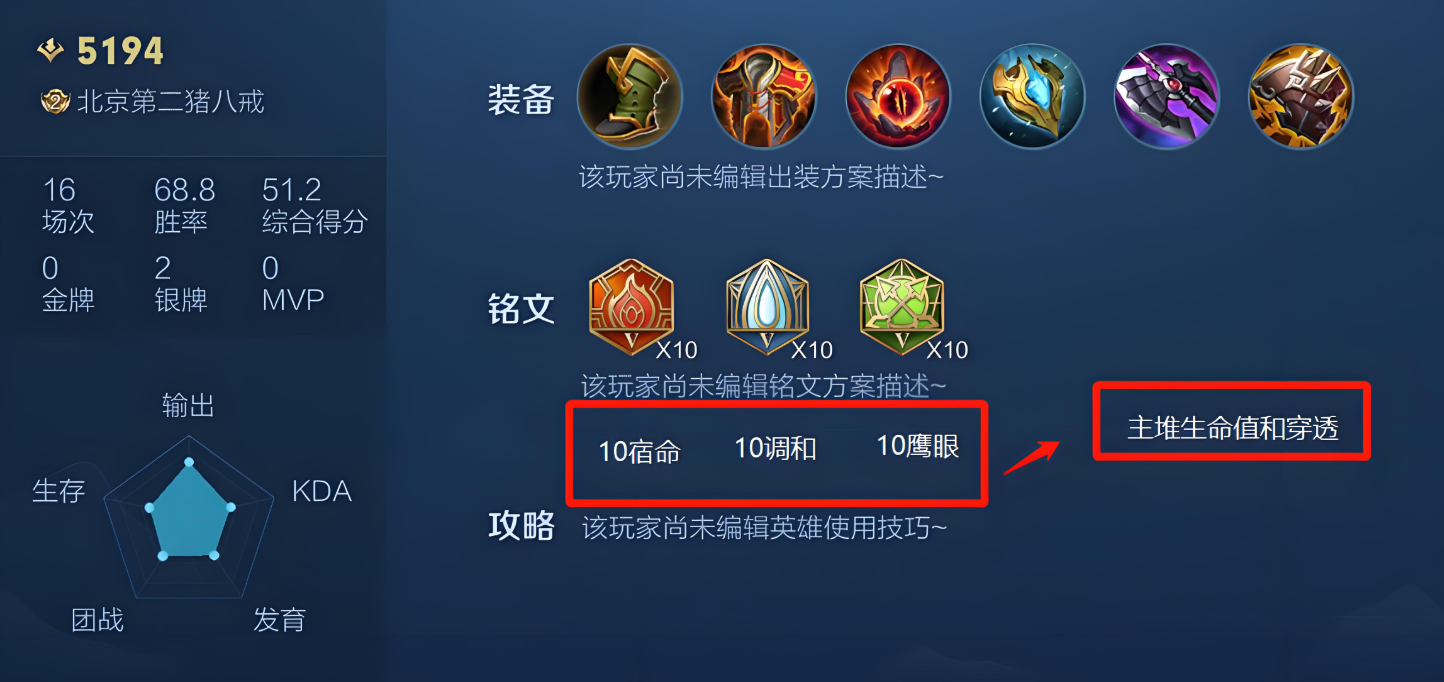Click the gold rank badge beside 北京第二猪八戒
Image resolution: width=1444 pixels, height=682 pixels.
pos(55,101)
